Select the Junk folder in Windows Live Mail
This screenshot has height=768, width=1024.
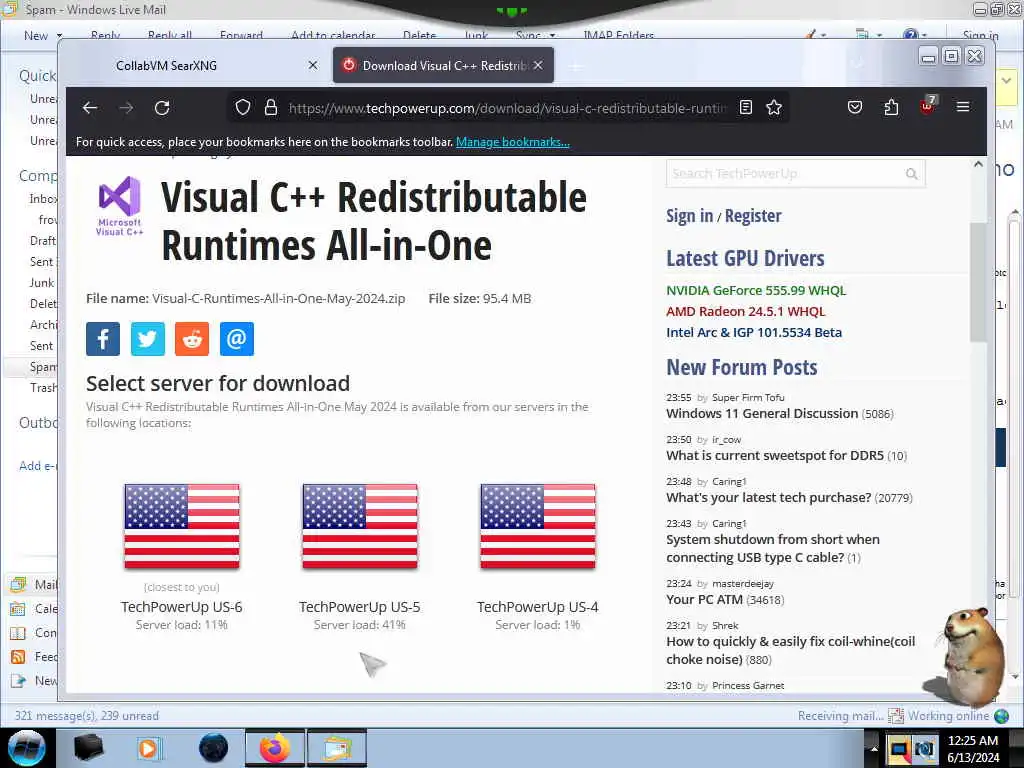tap(42, 283)
